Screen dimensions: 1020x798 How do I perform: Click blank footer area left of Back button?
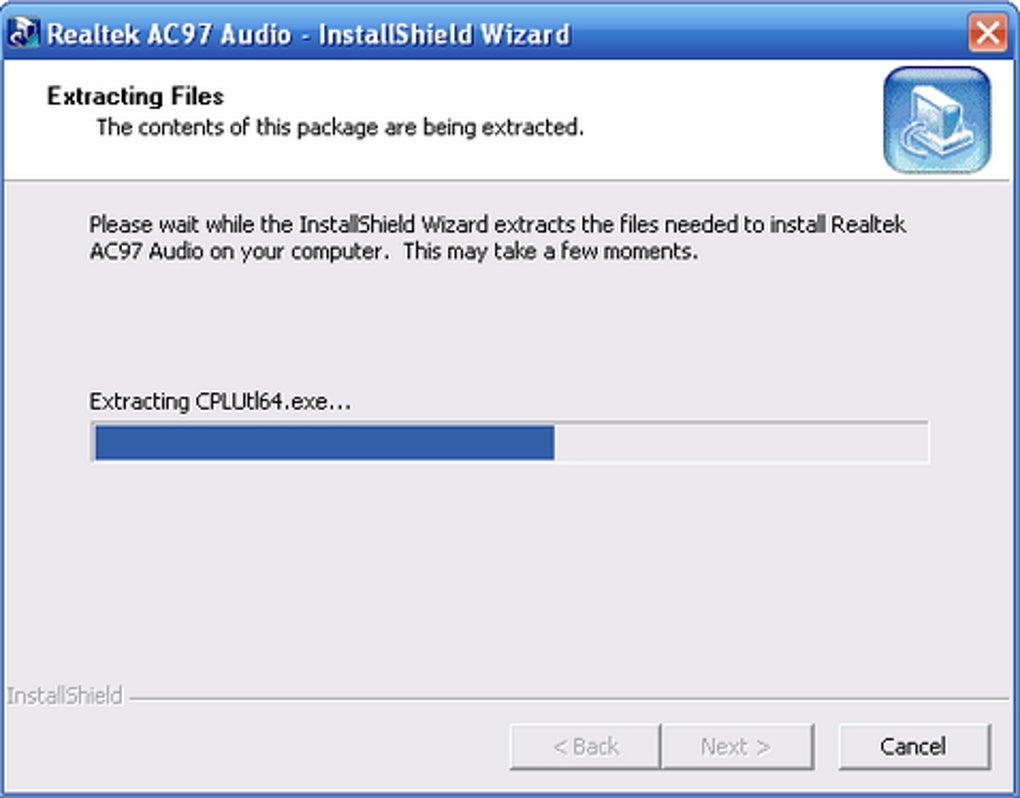pos(250,746)
